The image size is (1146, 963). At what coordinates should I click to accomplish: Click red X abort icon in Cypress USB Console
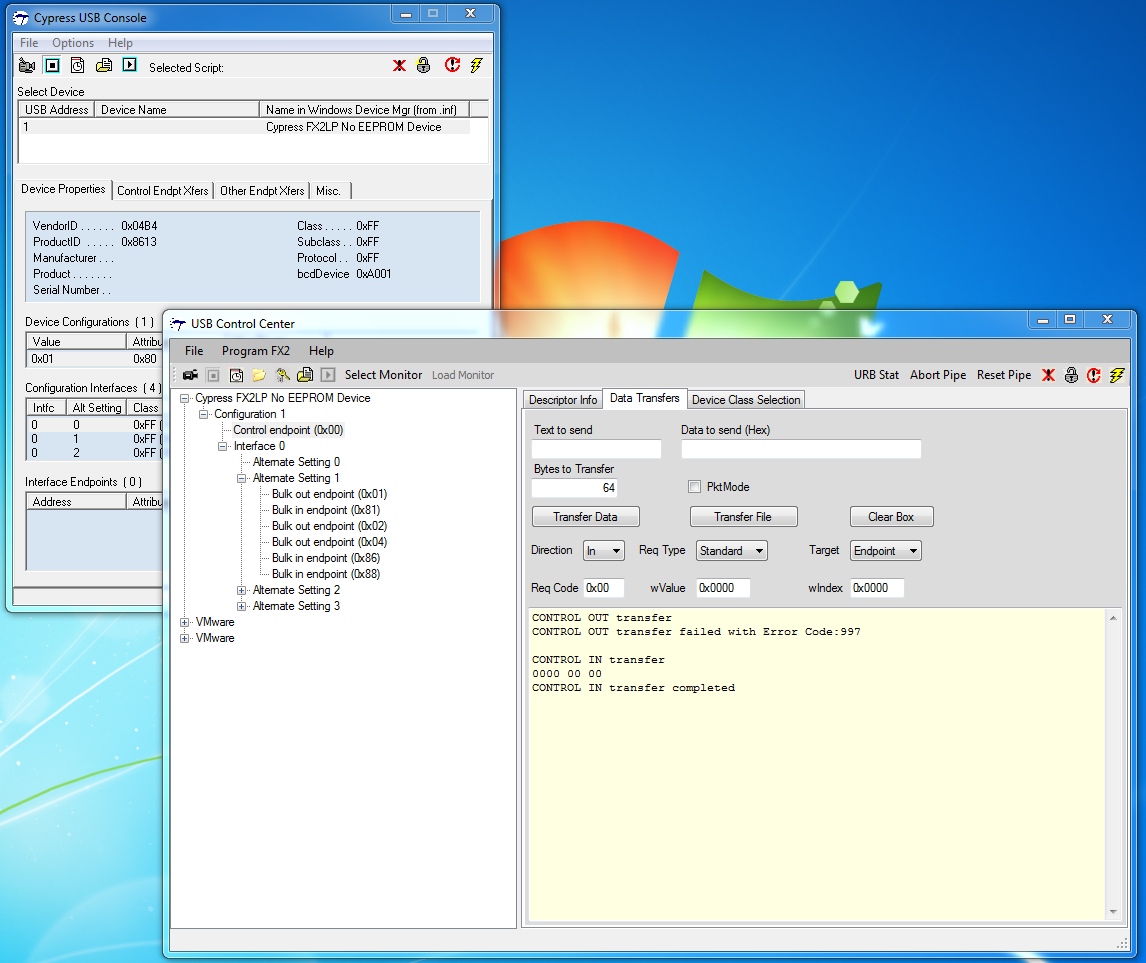(x=399, y=66)
